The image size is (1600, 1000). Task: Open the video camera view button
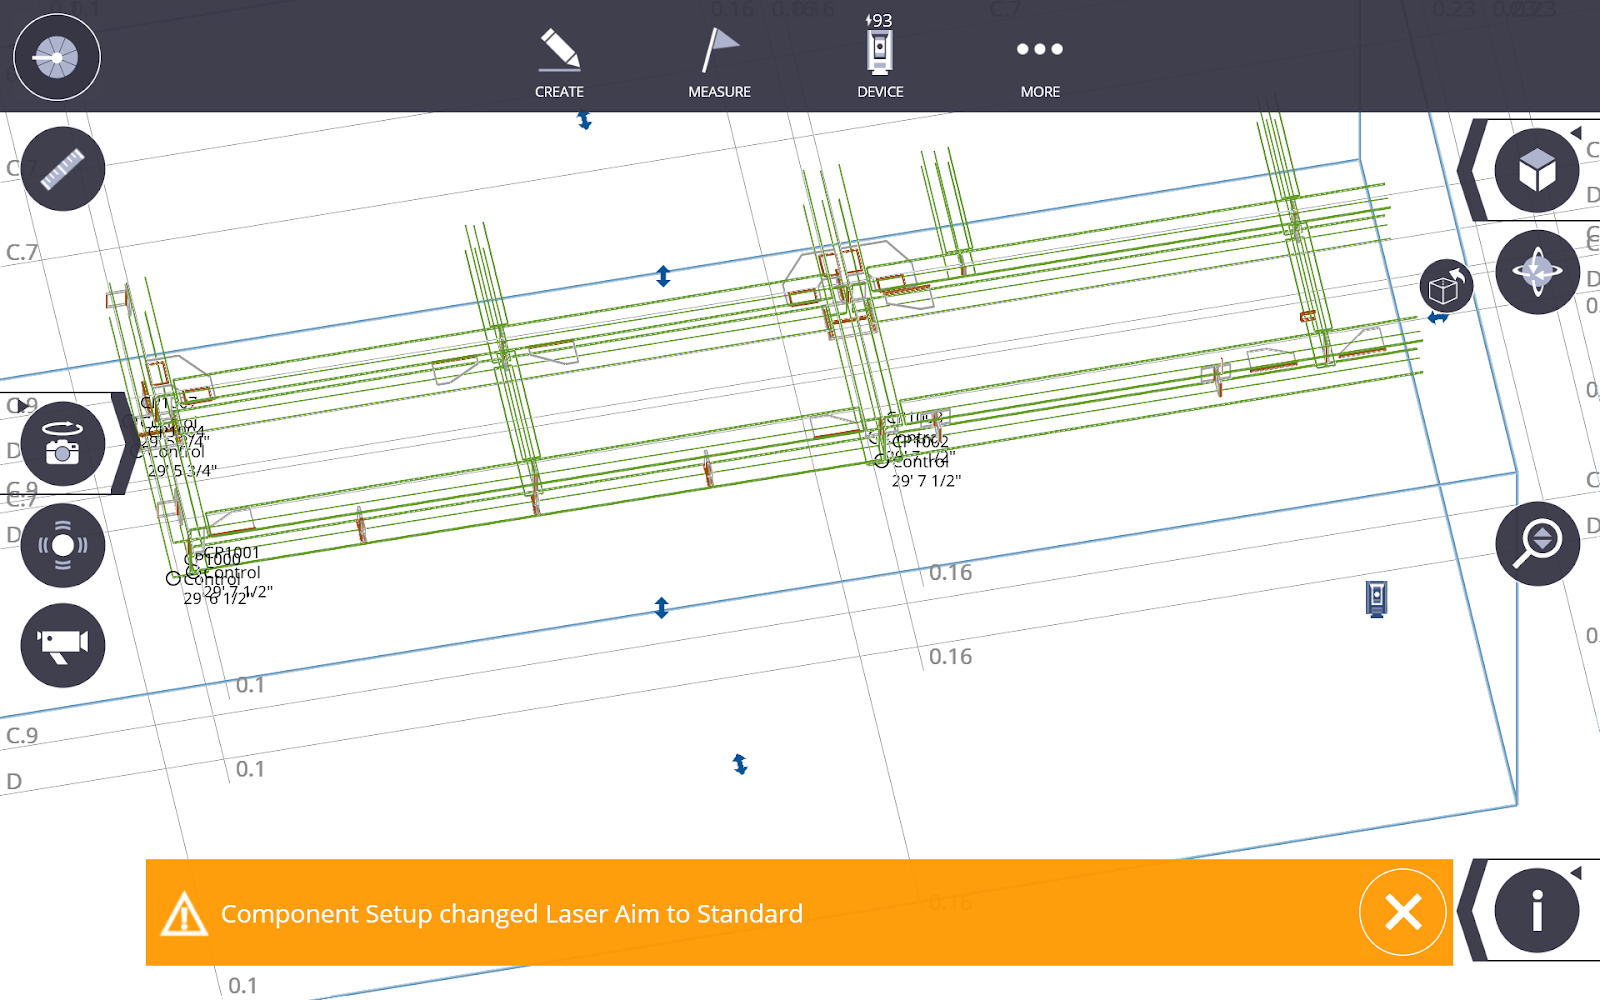[x=63, y=645]
